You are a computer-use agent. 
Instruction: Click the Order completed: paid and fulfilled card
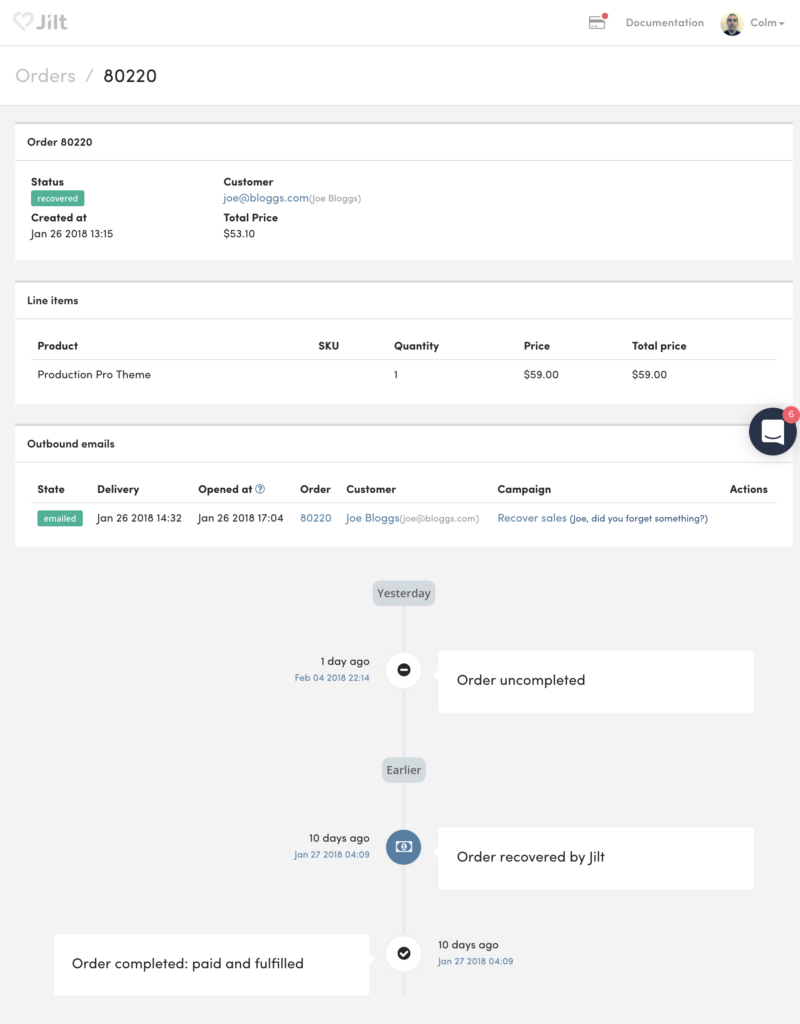(212, 965)
